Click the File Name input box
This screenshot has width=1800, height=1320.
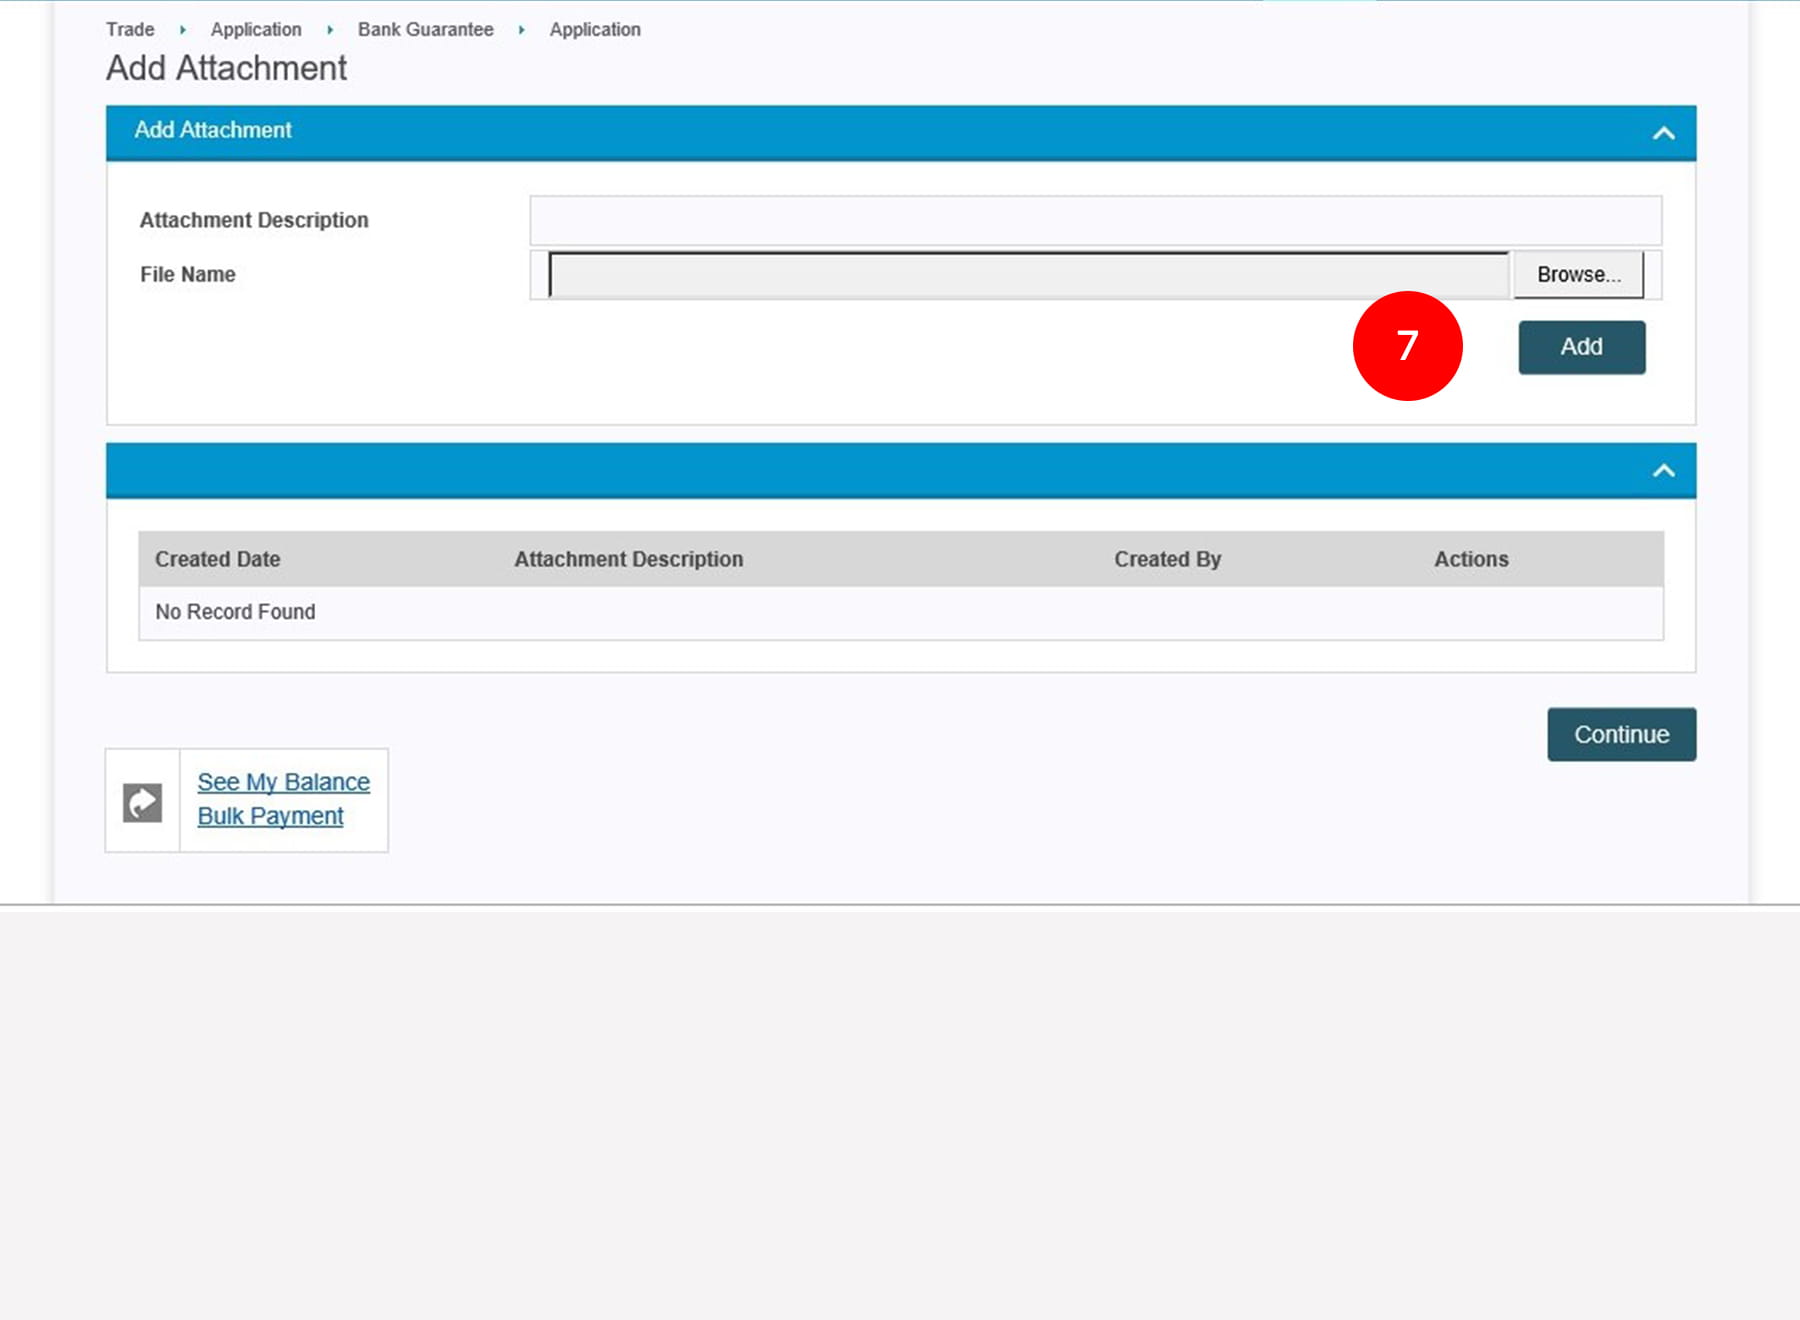click(1028, 275)
